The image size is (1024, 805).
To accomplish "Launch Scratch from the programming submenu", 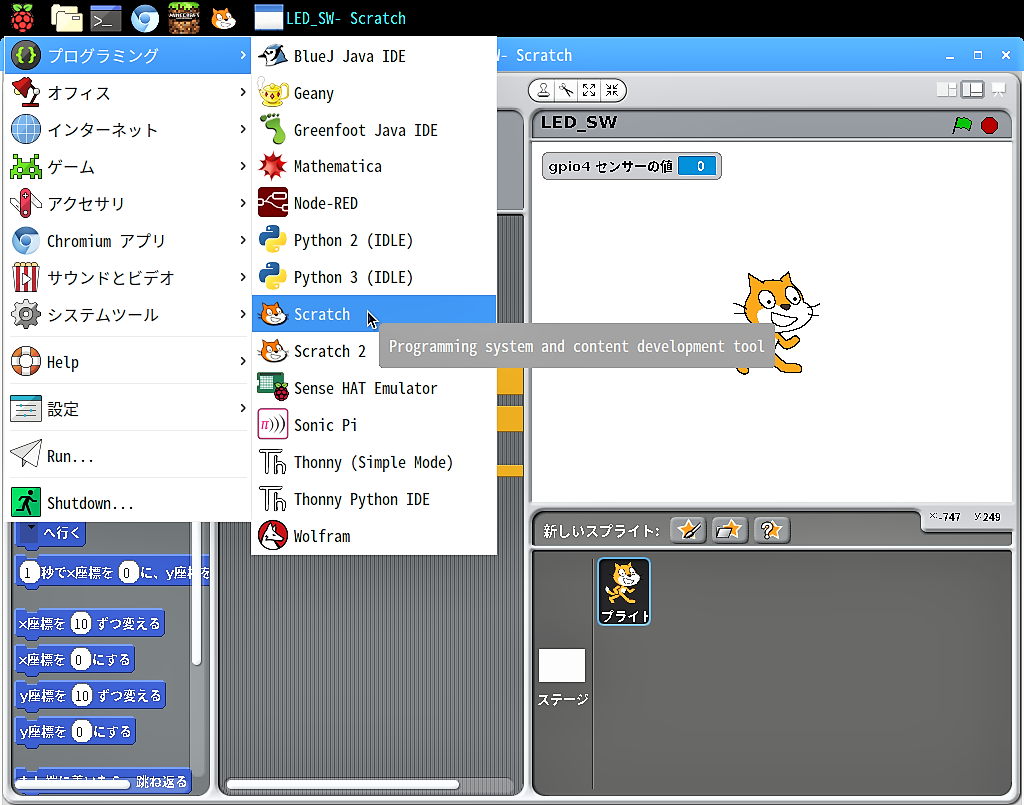I will pyautogui.click(x=374, y=314).
